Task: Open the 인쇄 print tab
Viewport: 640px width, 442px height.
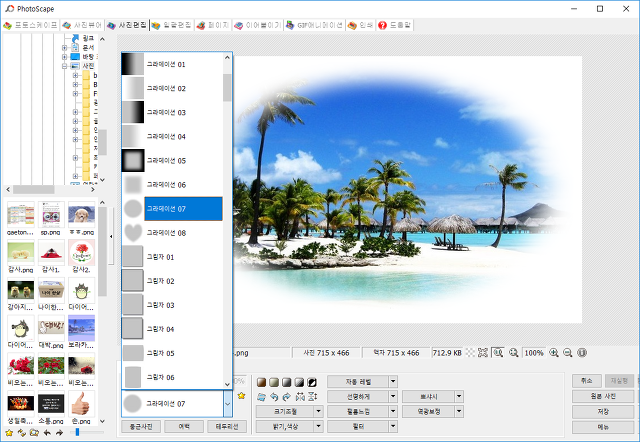Action: tap(361, 25)
